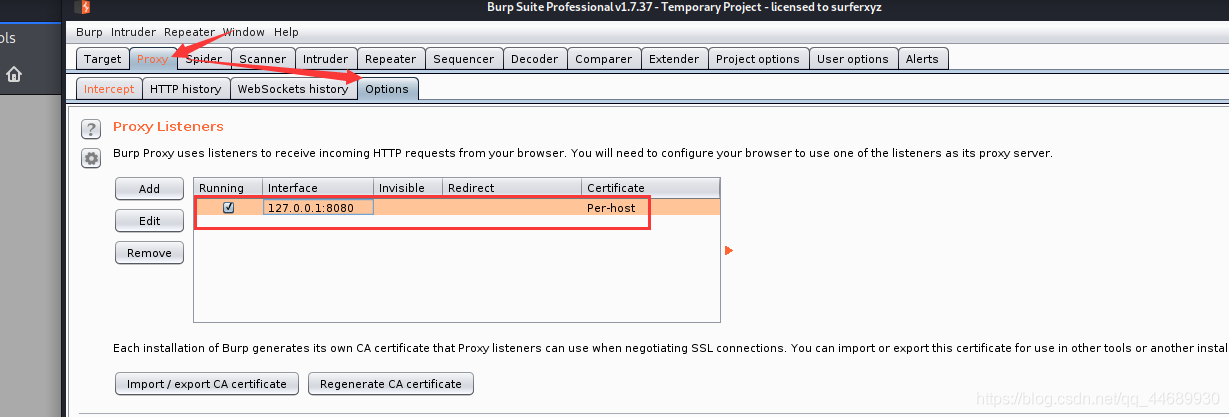Click Remove to delete the listener

click(x=149, y=253)
